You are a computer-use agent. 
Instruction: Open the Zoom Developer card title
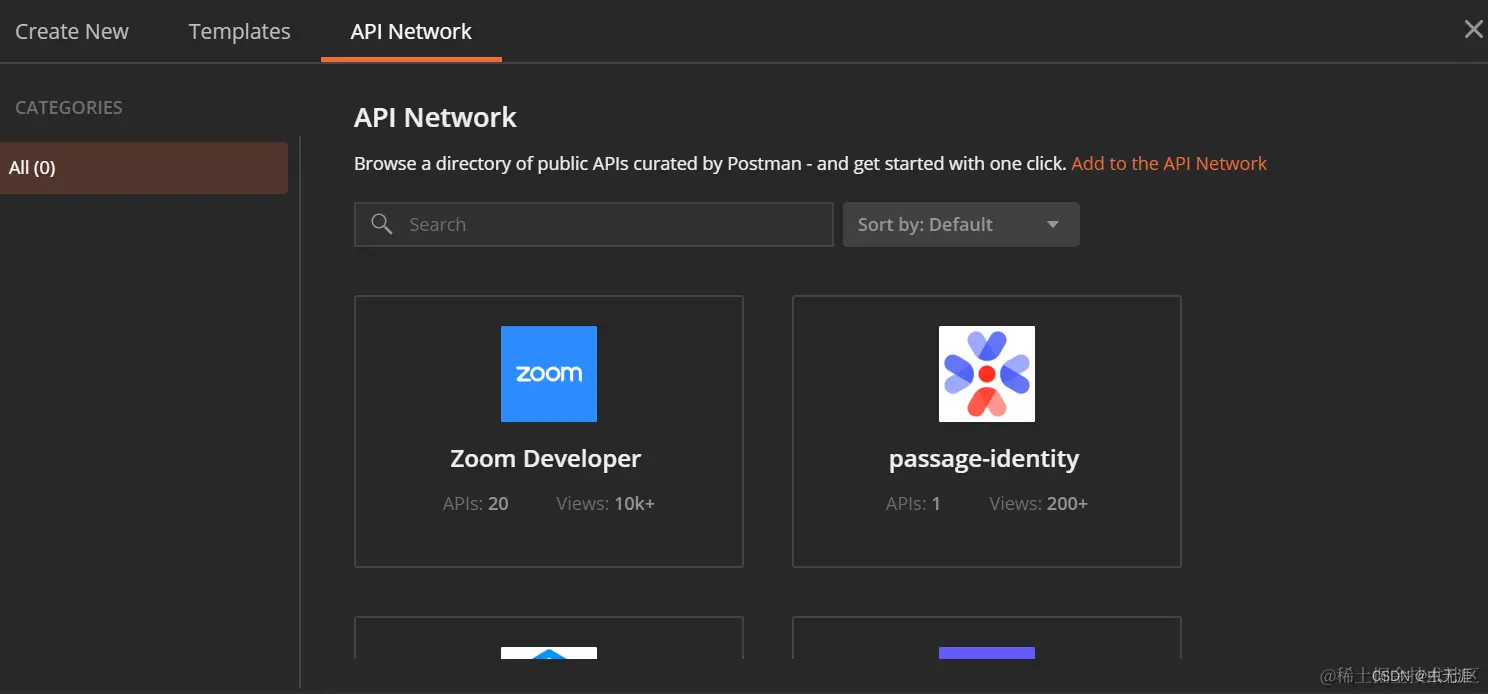pyautogui.click(x=545, y=459)
